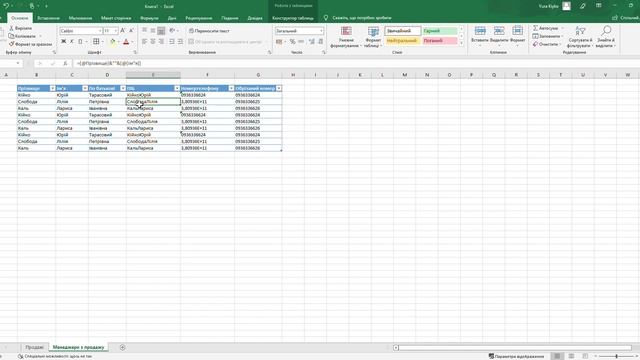Open the Conditional Formatting menu (Умовне форматування)
Viewport: 640px width, 360px height.
click(x=346, y=37)
